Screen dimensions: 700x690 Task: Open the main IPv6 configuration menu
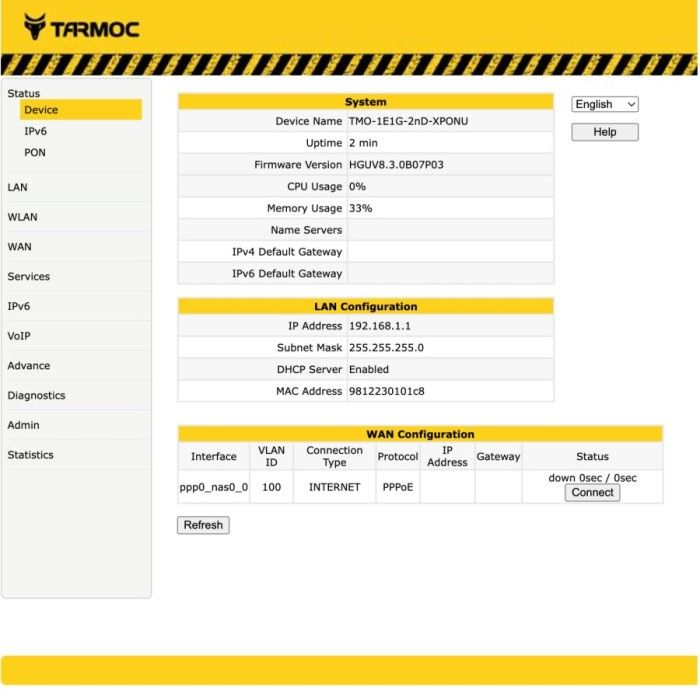click(19, 306)
